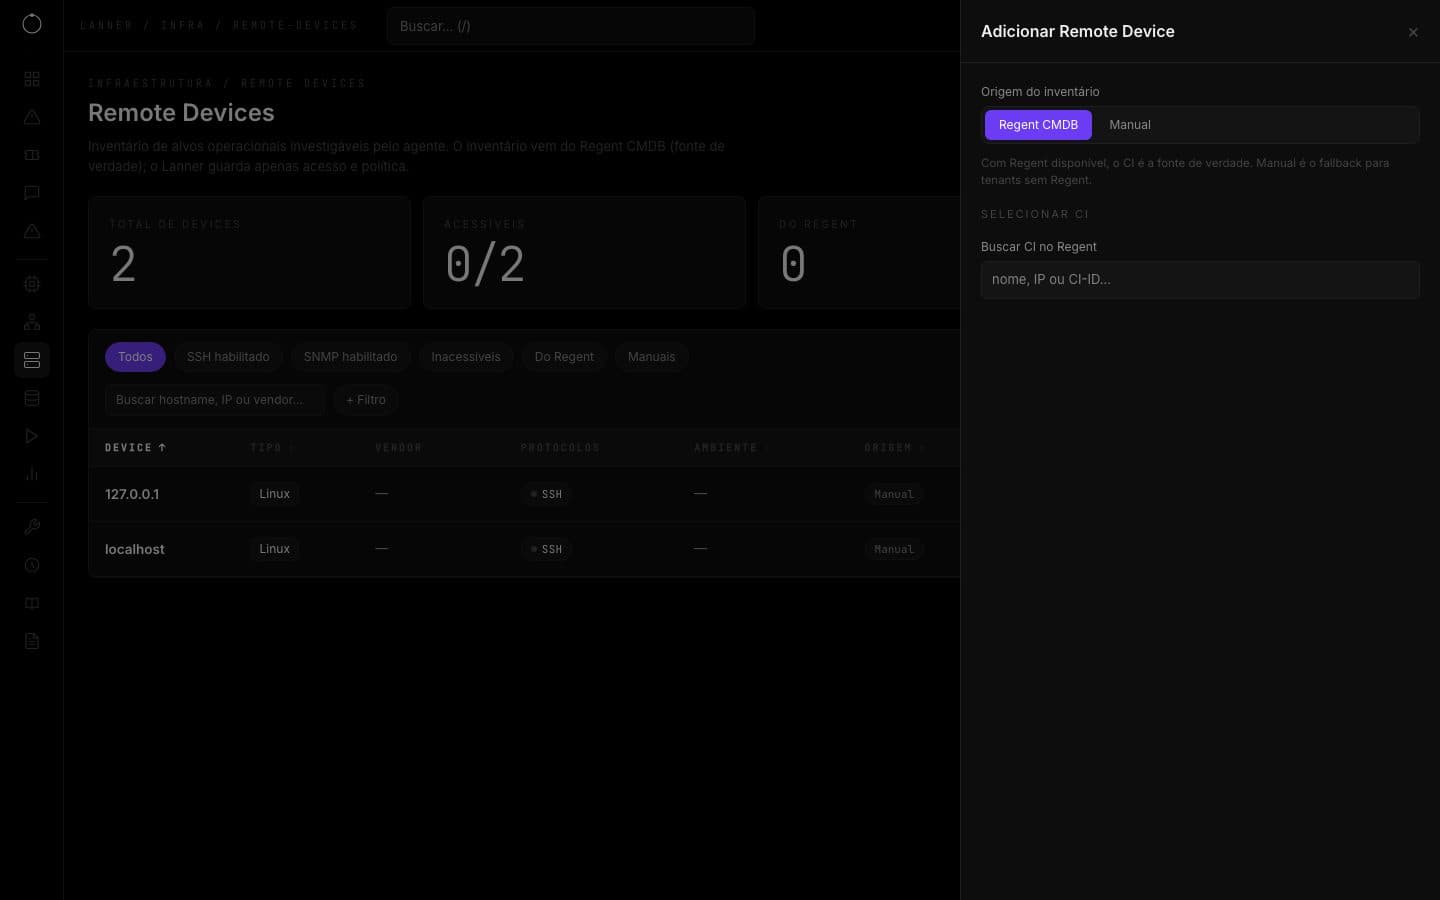Go to LANNER in the breadcrumb

106,26
